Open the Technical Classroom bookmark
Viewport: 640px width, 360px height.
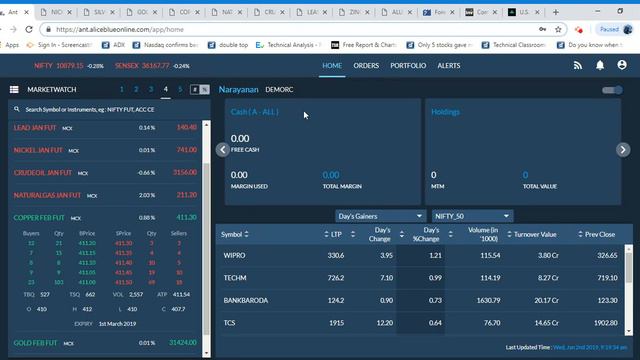tap(513, 45)
